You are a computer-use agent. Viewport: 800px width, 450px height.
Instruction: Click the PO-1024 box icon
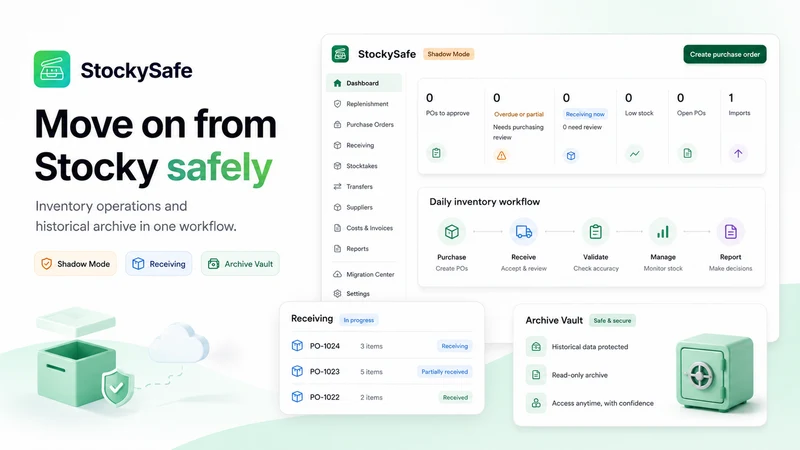pyautogui.click(x=297, y=345)
